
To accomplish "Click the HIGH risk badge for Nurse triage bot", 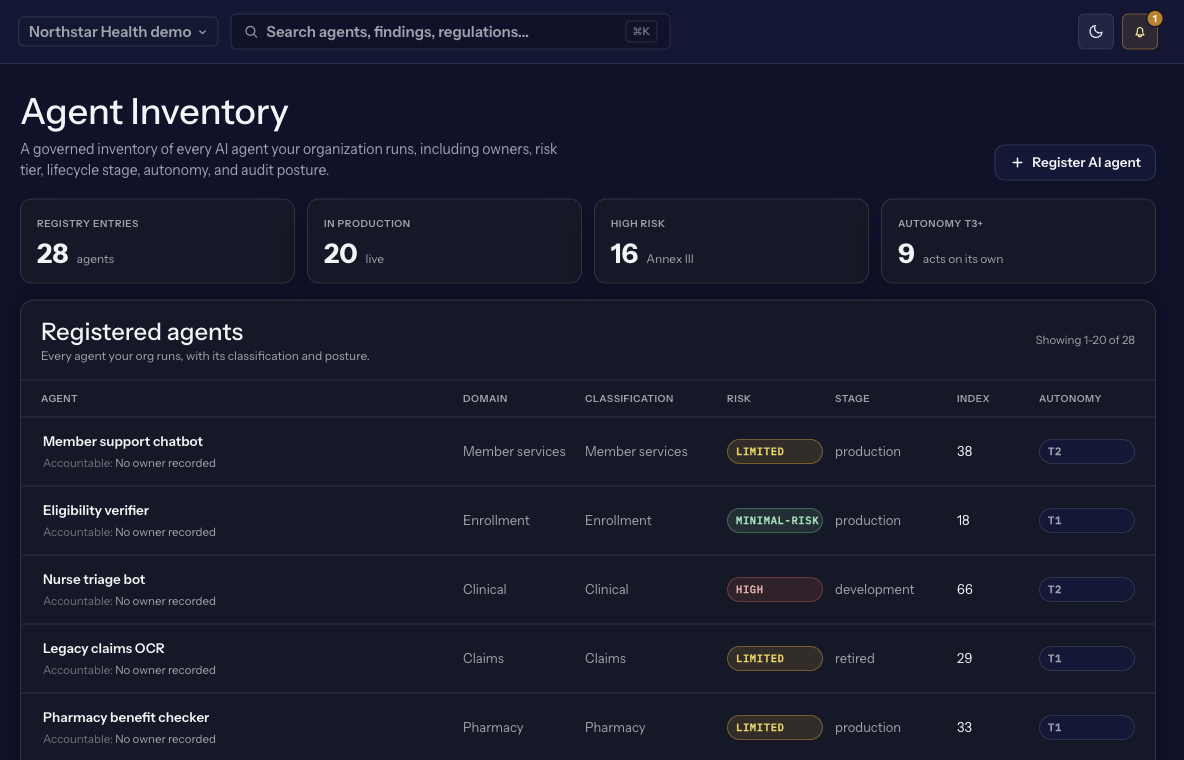I will pos(775,589).
